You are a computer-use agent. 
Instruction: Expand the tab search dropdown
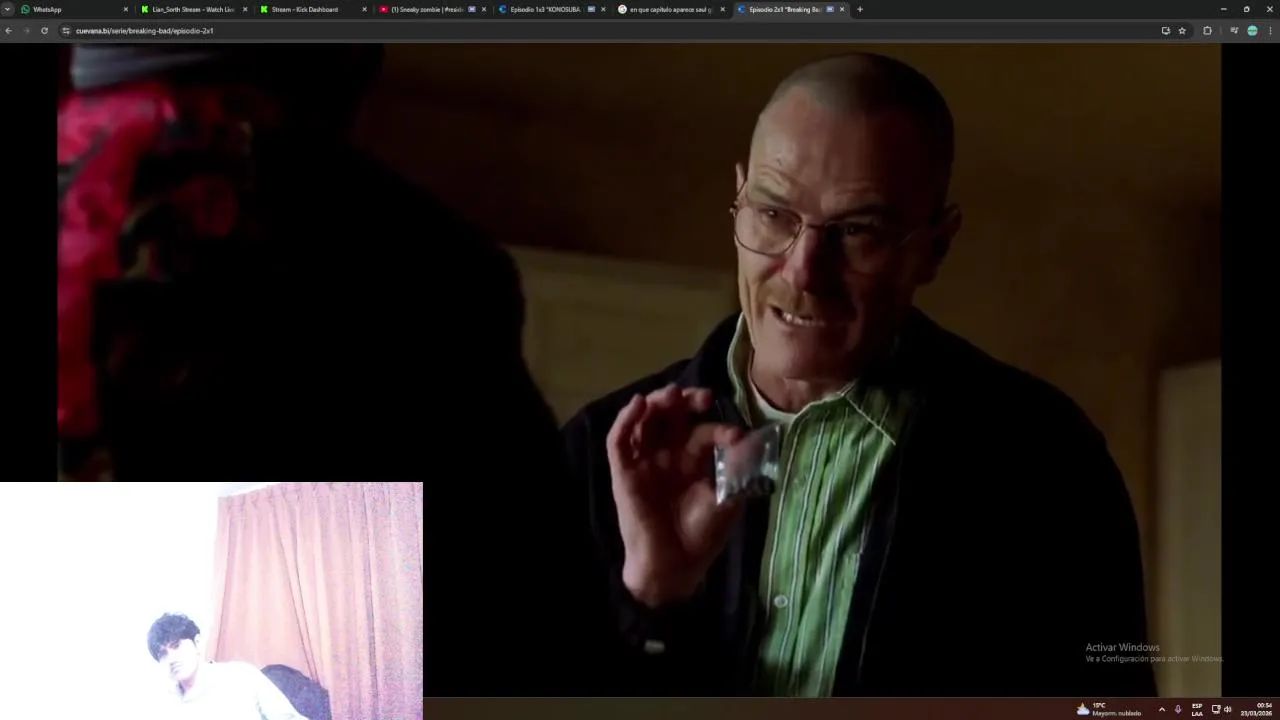(7, 9)
